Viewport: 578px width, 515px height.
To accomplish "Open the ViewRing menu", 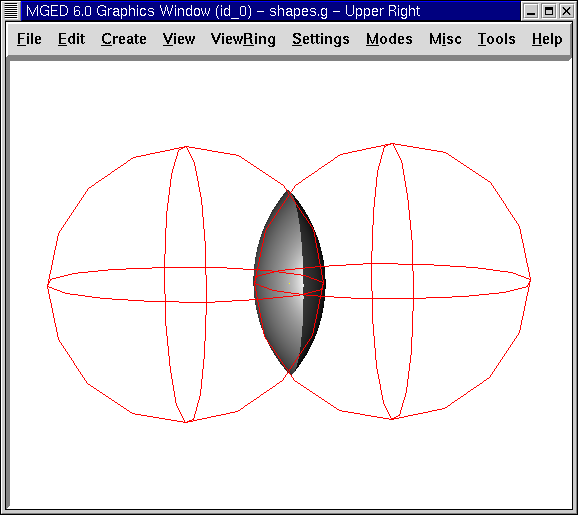I will point(243,39).
